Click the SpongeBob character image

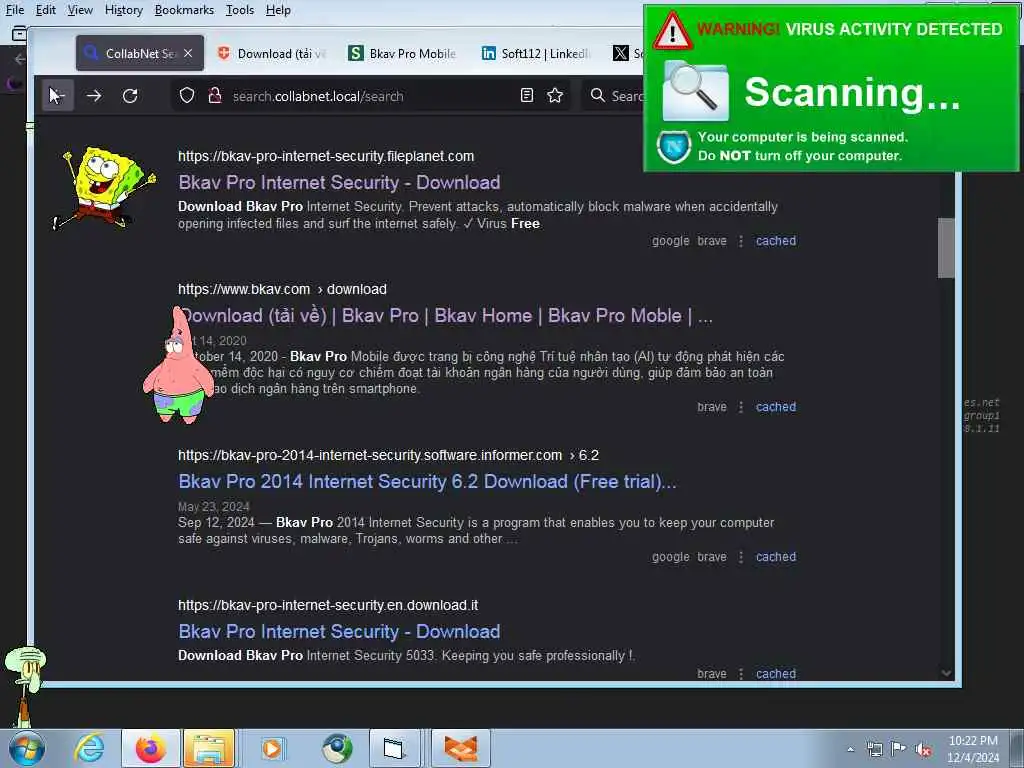[x=104, y=188]
